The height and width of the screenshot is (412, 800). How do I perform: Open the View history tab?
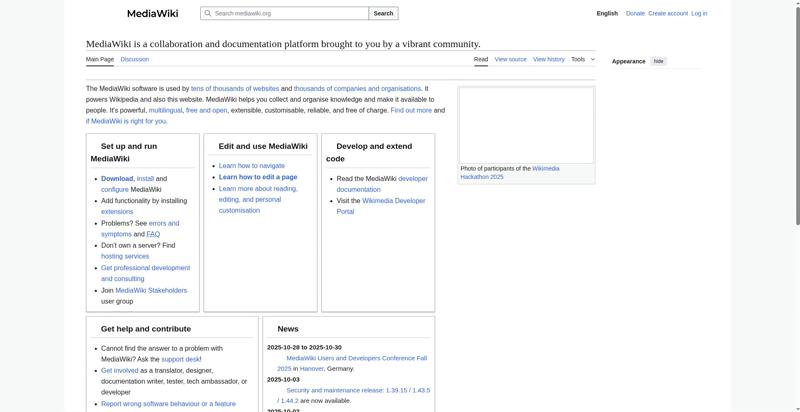pyautogui.click(x=548, y=59)
